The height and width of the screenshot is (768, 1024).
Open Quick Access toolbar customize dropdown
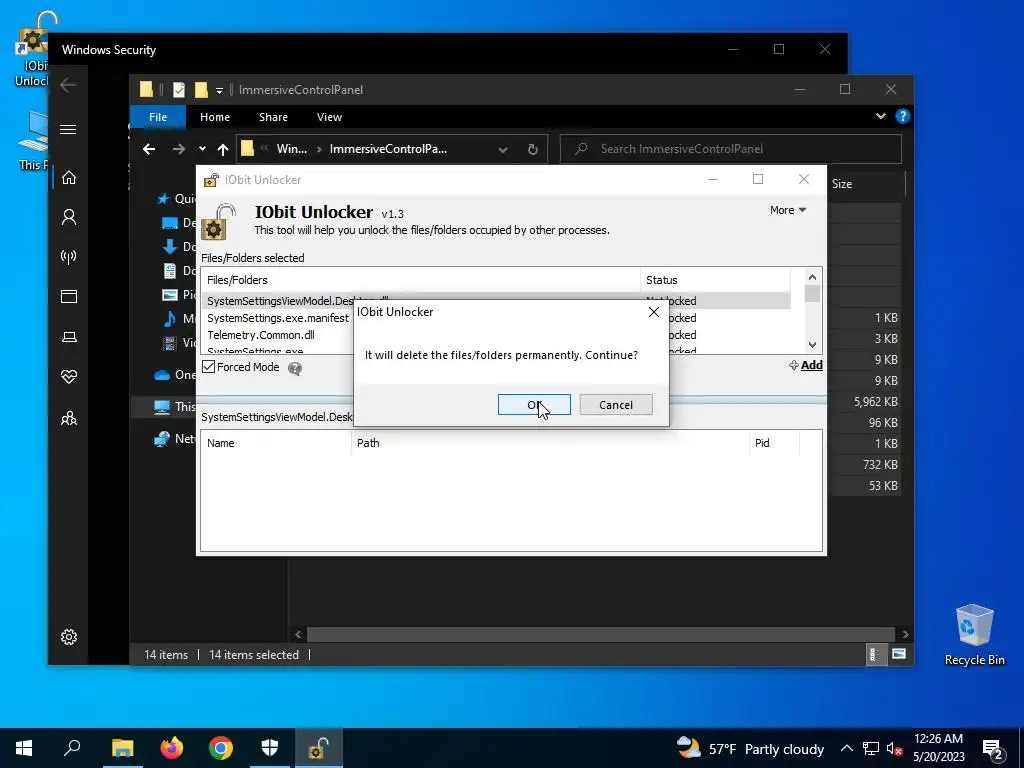tap(219, 90)
